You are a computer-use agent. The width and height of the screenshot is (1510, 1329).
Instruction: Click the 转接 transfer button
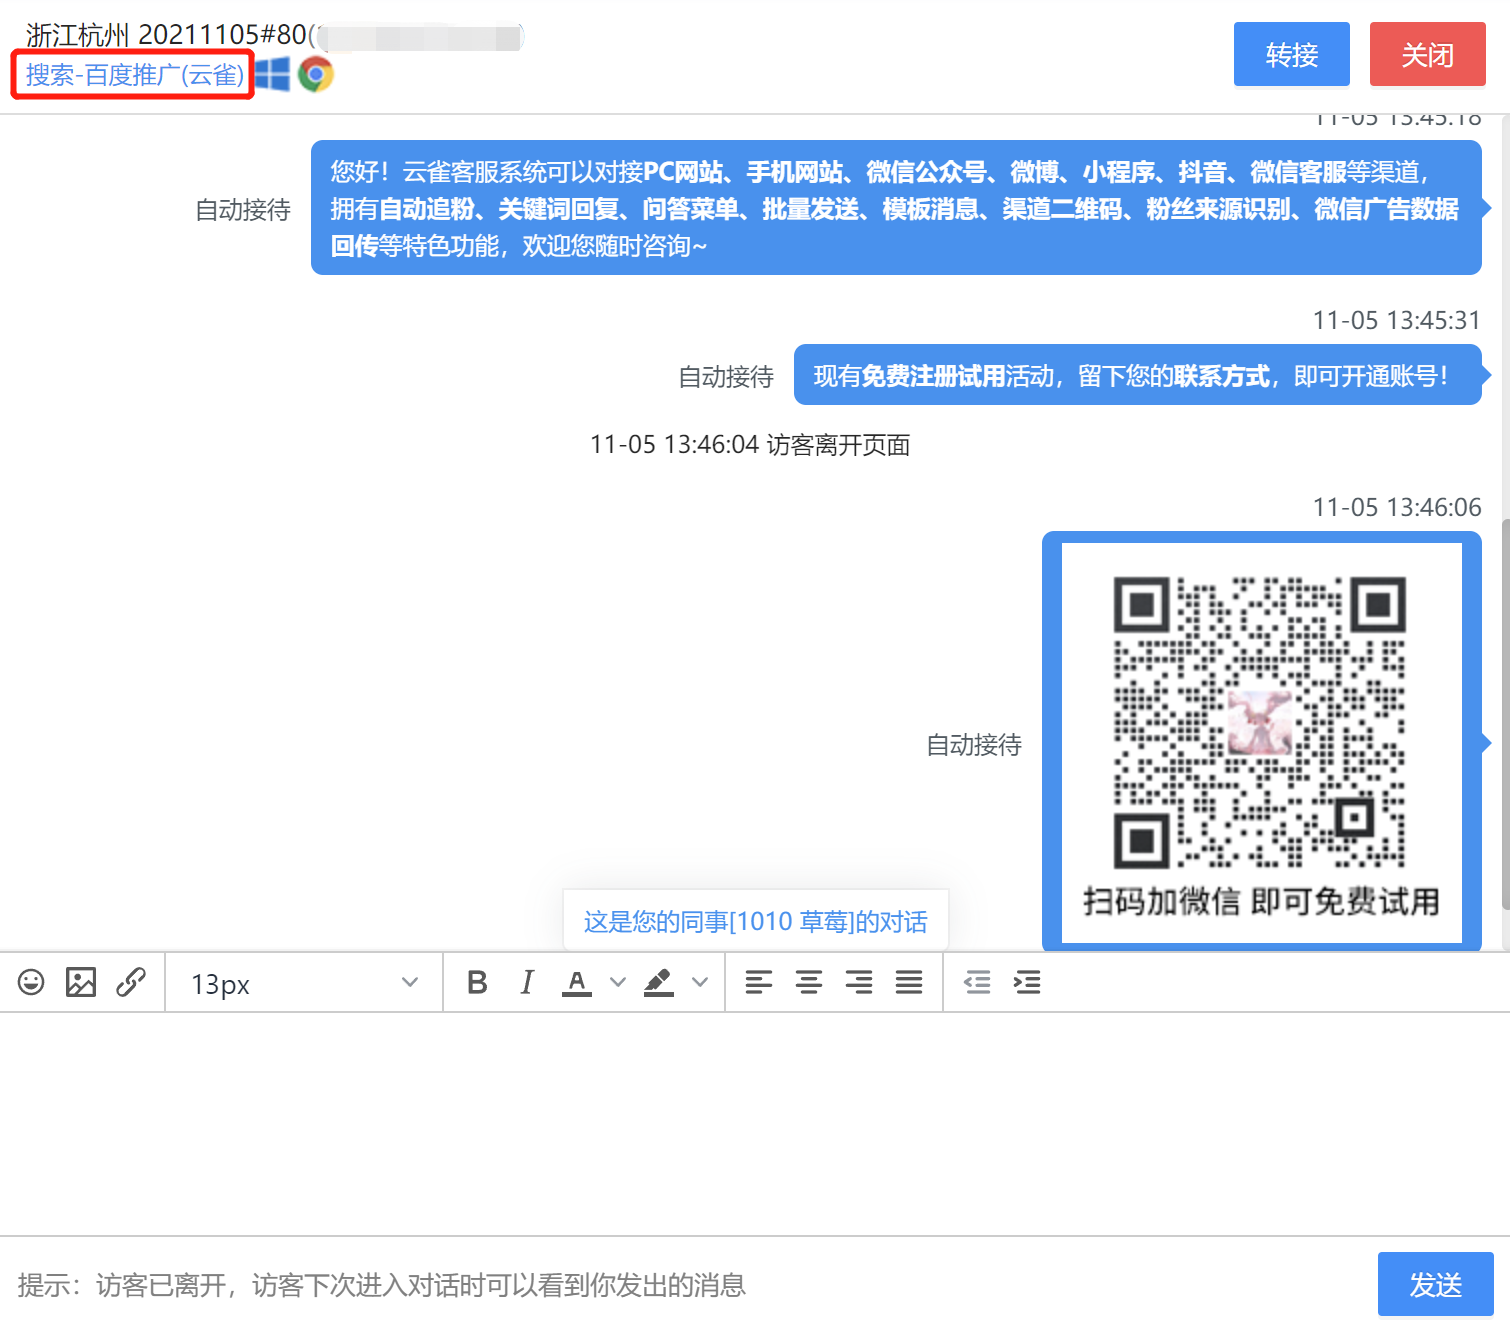1291,55
